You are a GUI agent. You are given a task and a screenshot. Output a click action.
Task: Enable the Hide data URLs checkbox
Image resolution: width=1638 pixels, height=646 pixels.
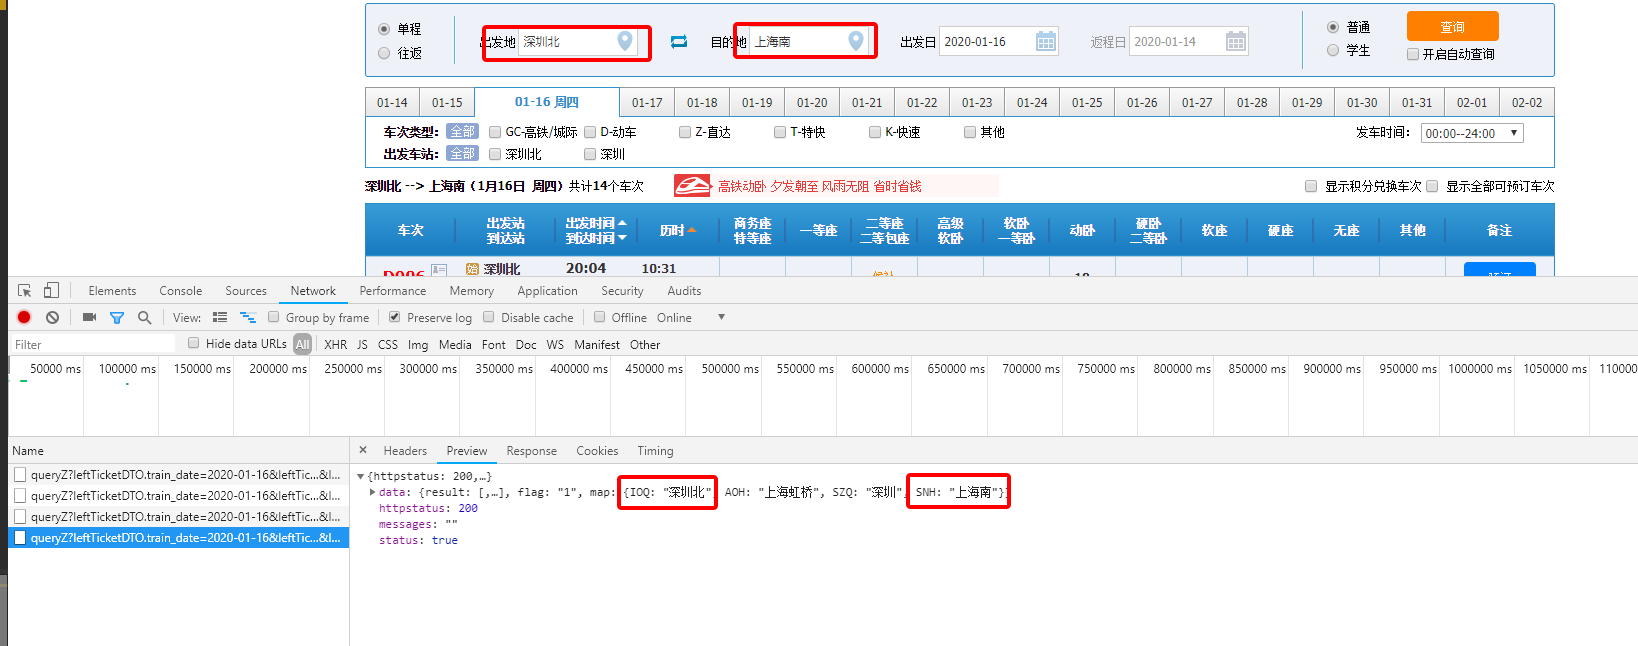194,343
